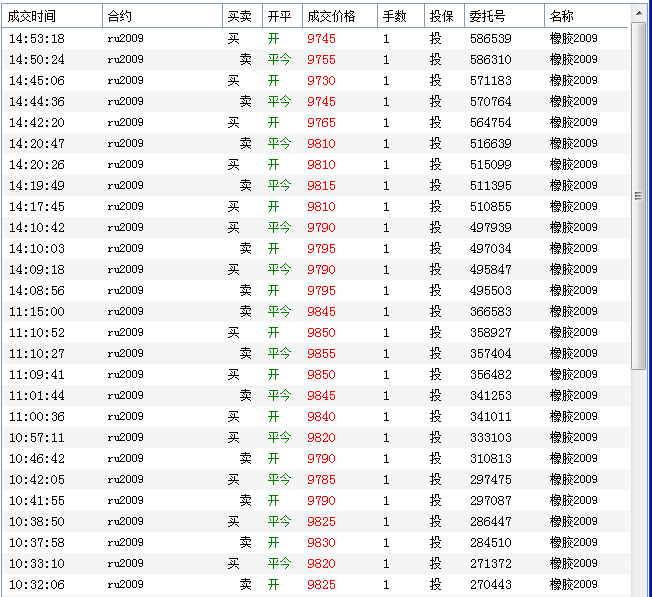This screenshot has width=652, height=597.
Task: Click order number 510855
Action: coord(491,207)
